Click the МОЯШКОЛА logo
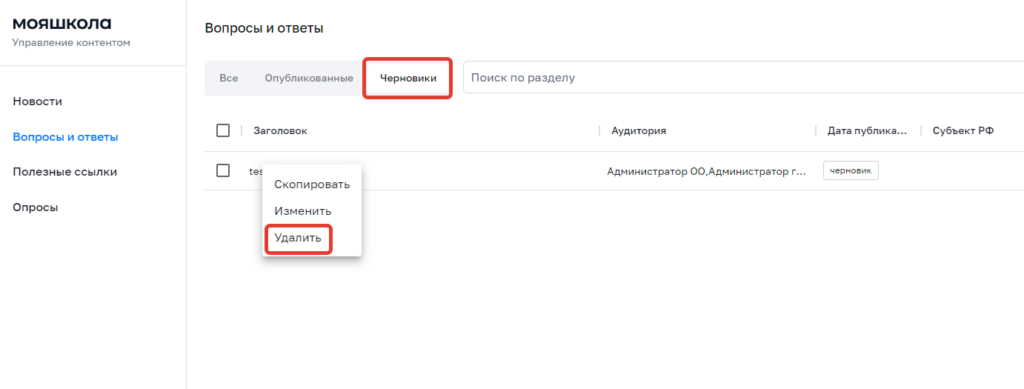 [62, 23]
